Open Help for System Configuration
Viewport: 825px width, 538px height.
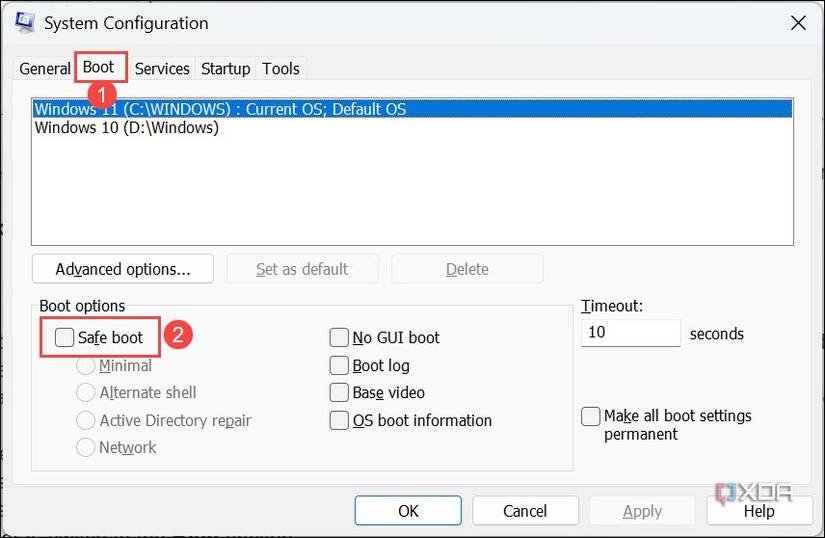click(x=759, y=511)
